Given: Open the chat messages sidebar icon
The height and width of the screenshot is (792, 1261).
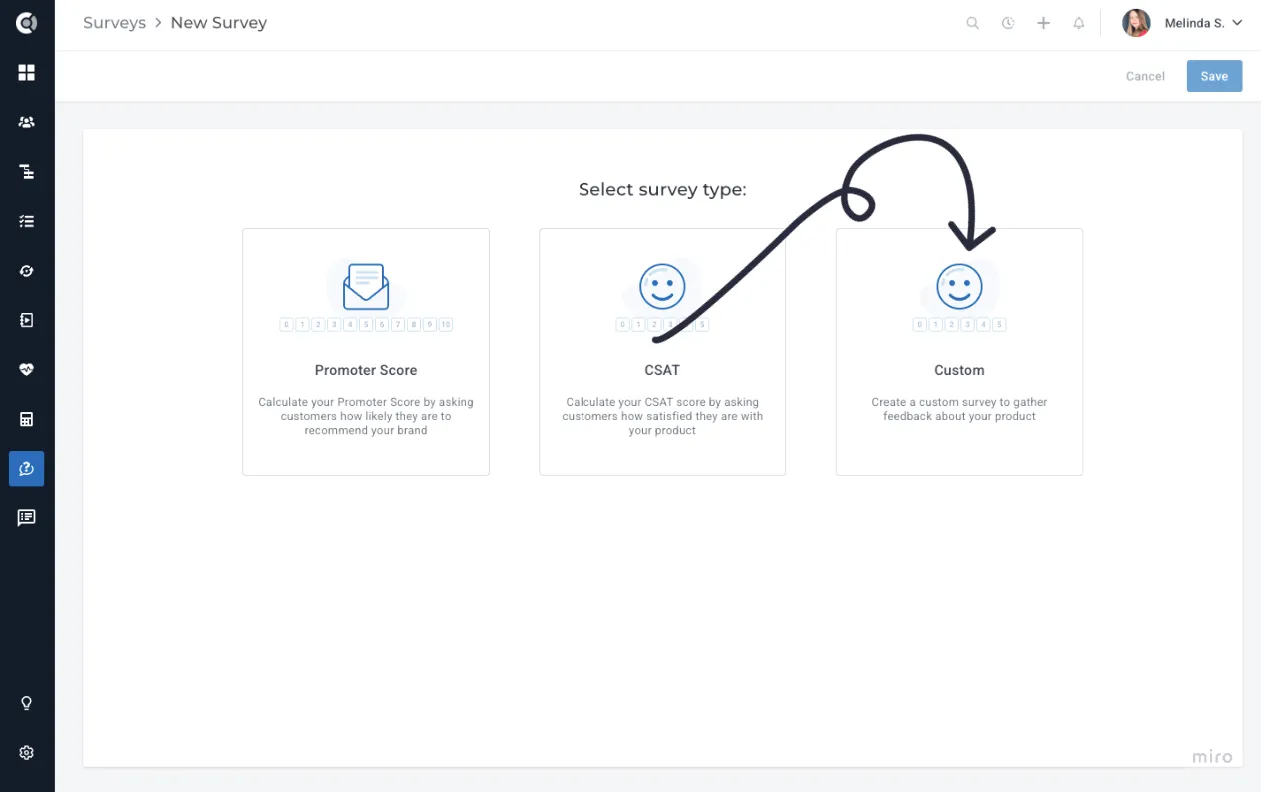Looking at the screenshot, I should tap(27, 517).
